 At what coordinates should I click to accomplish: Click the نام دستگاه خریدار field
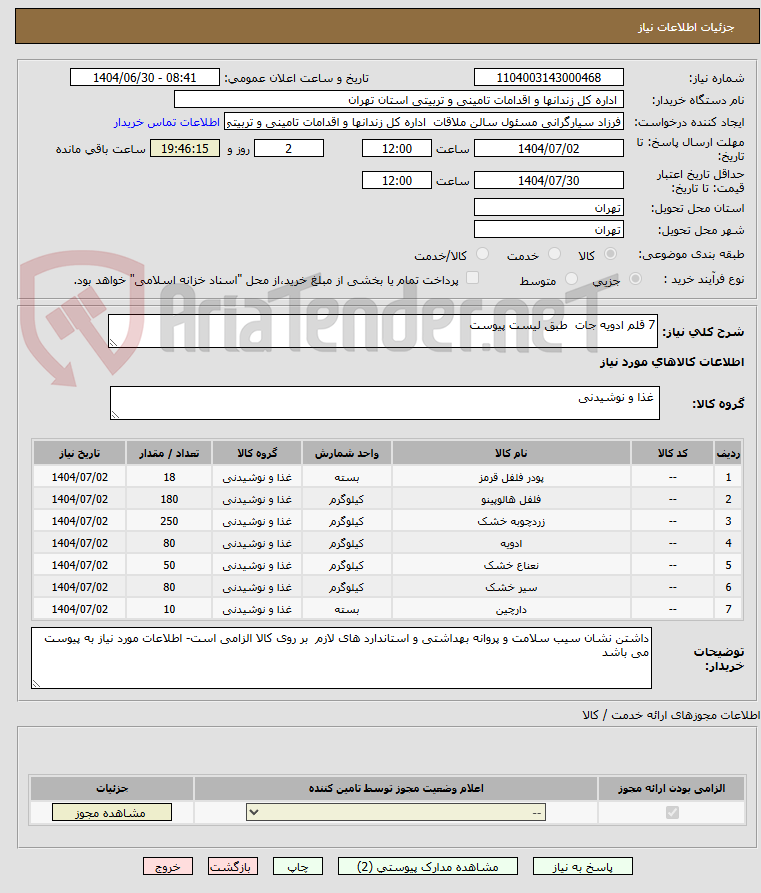tap(399, 100)
